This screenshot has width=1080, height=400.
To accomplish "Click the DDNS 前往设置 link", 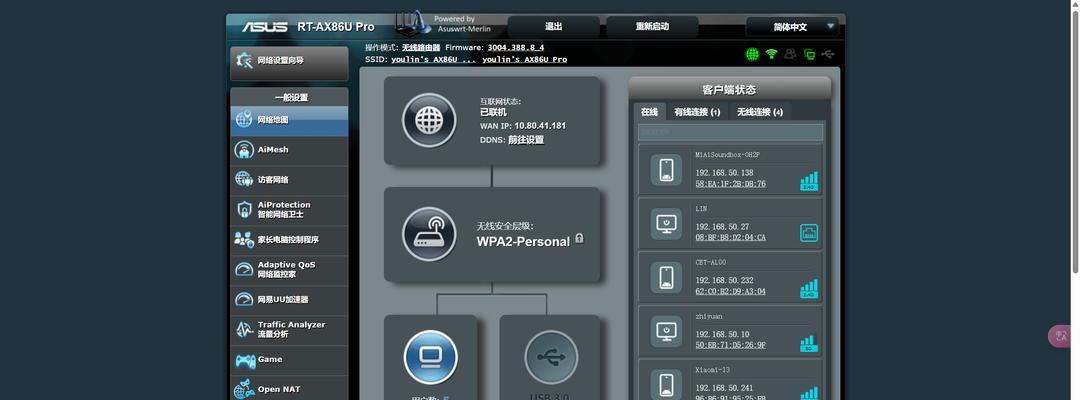I will point(526,140).
